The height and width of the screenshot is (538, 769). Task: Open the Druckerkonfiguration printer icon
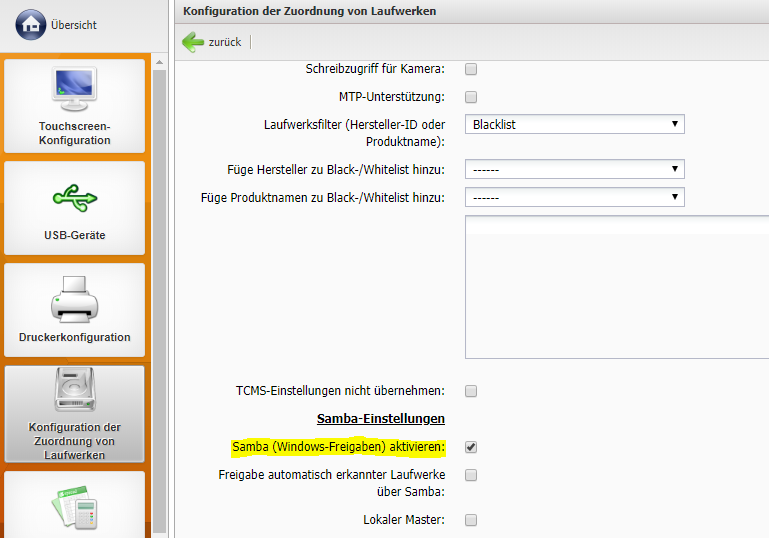[x=74, y=297]
